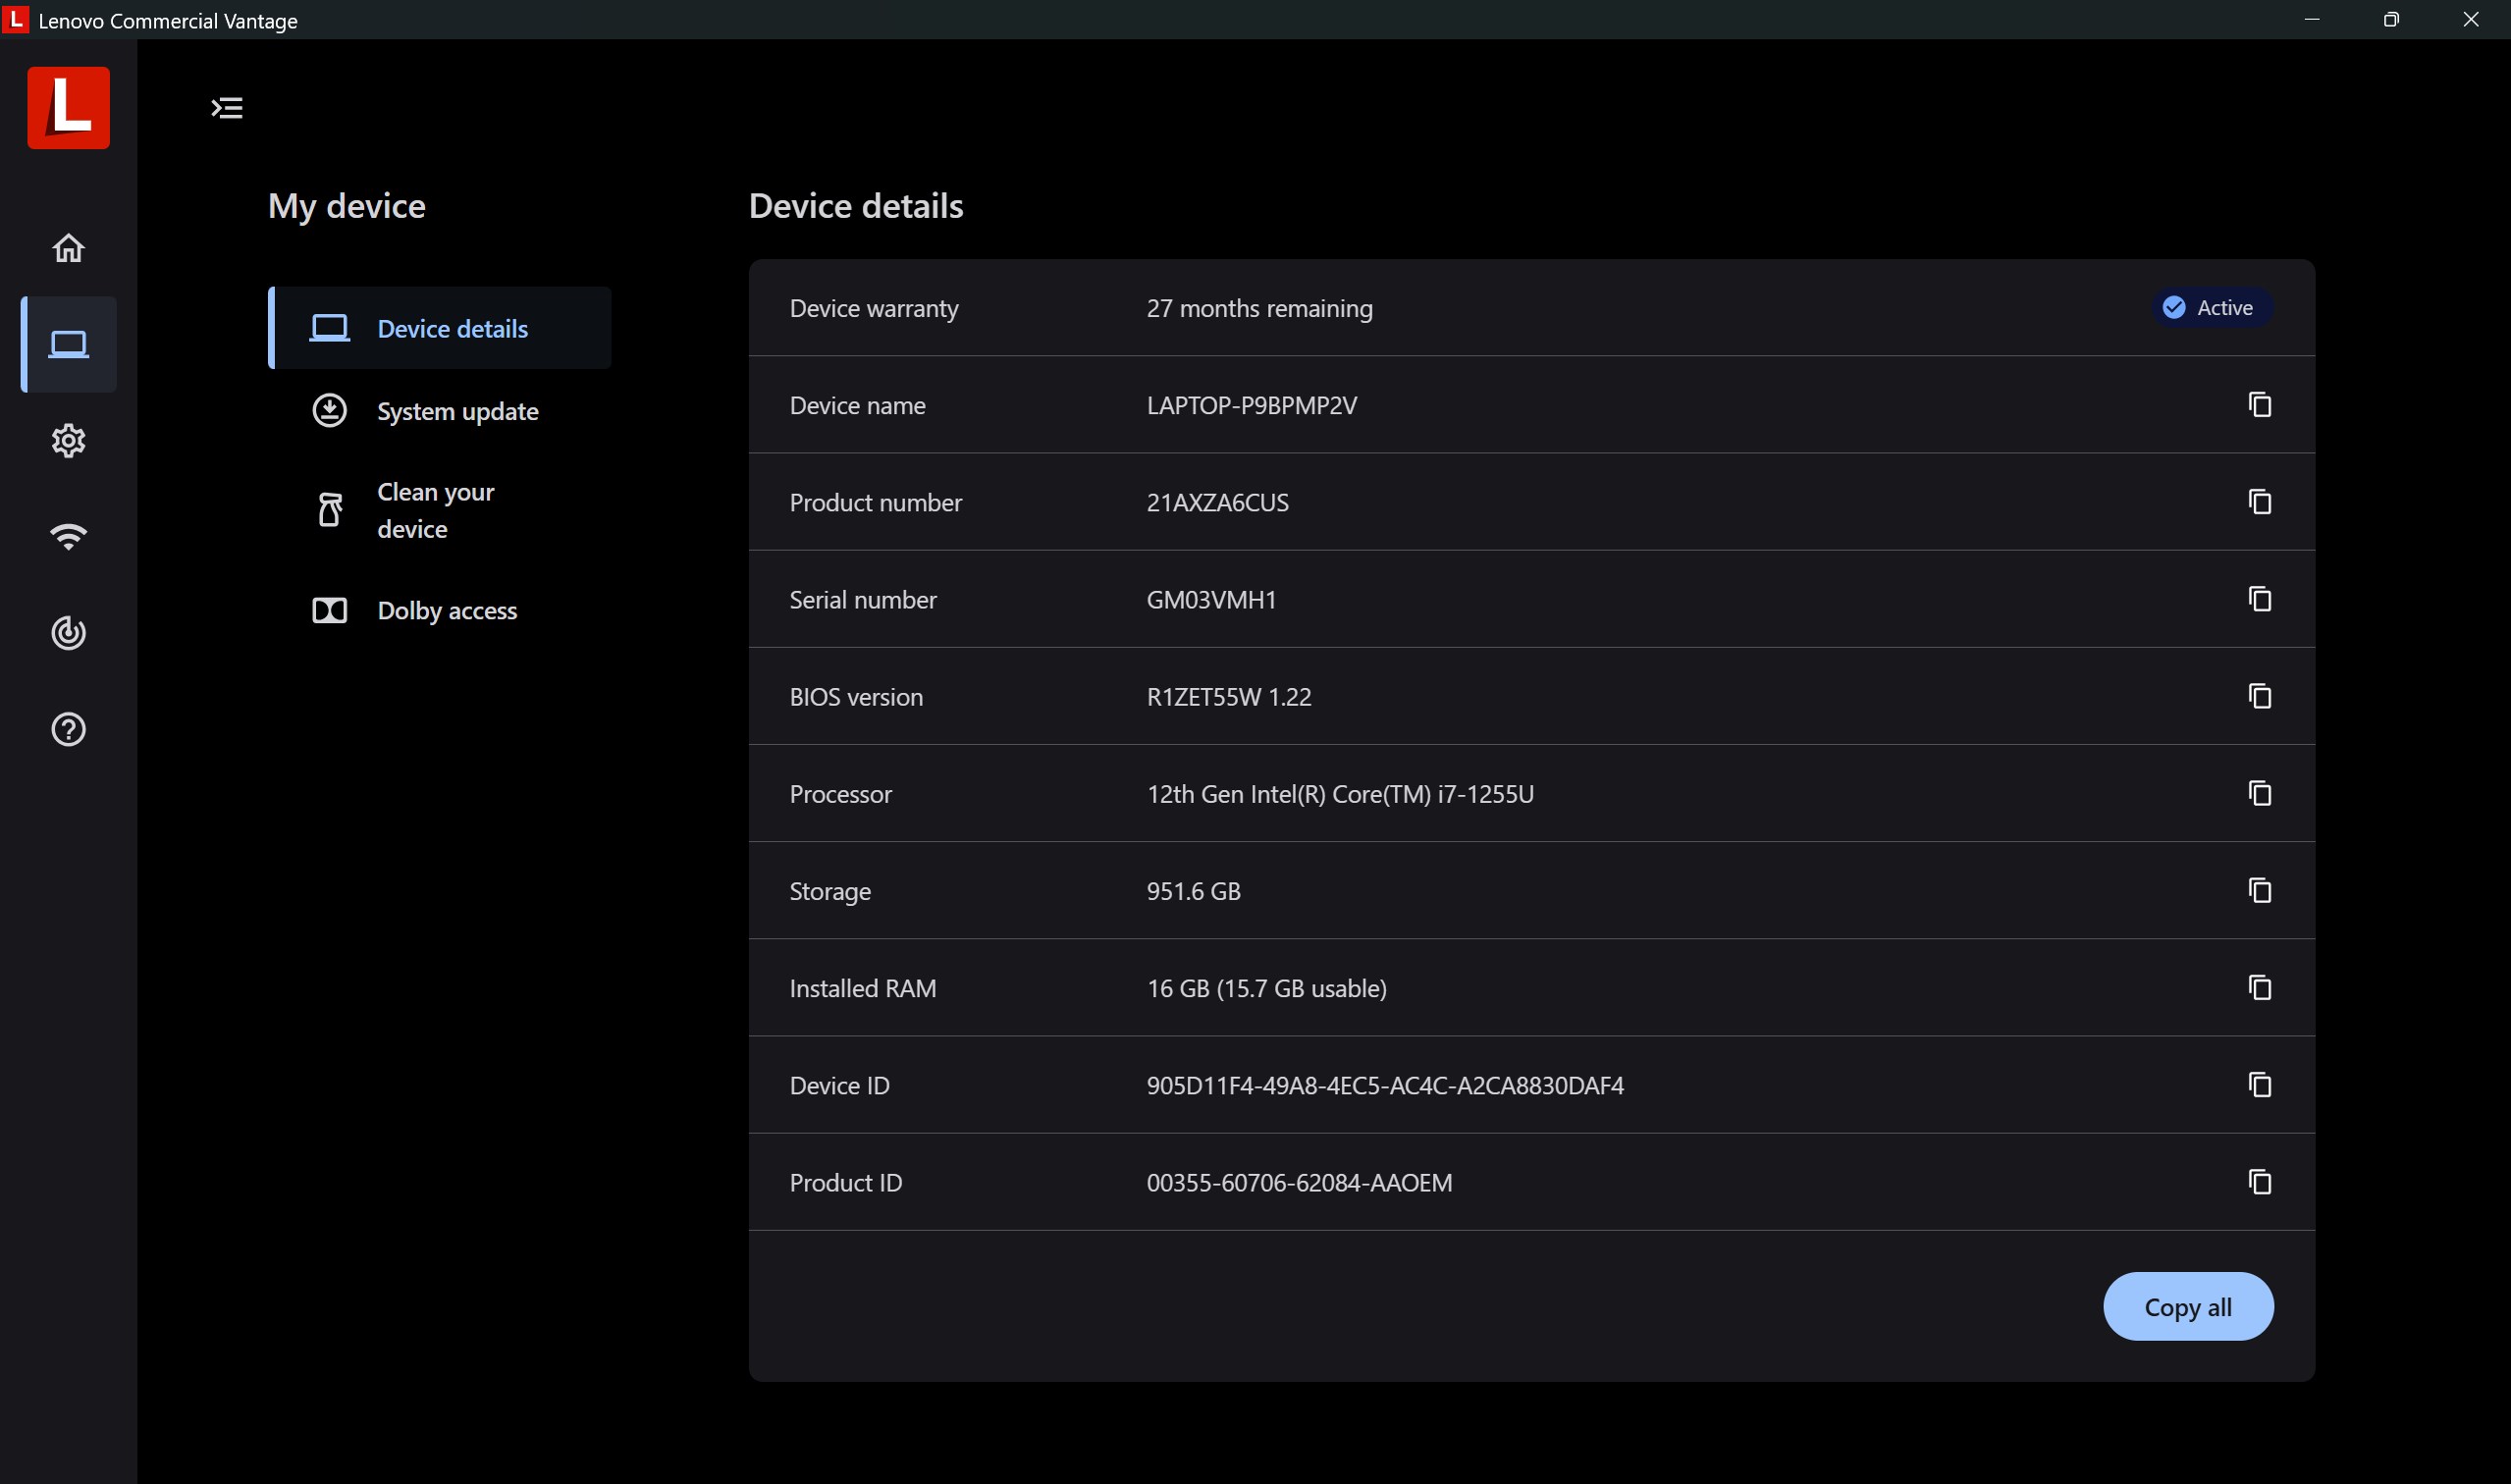Copy the Product ID value
The image size is (2511, 1484).
click(x=2259, y=1182)
